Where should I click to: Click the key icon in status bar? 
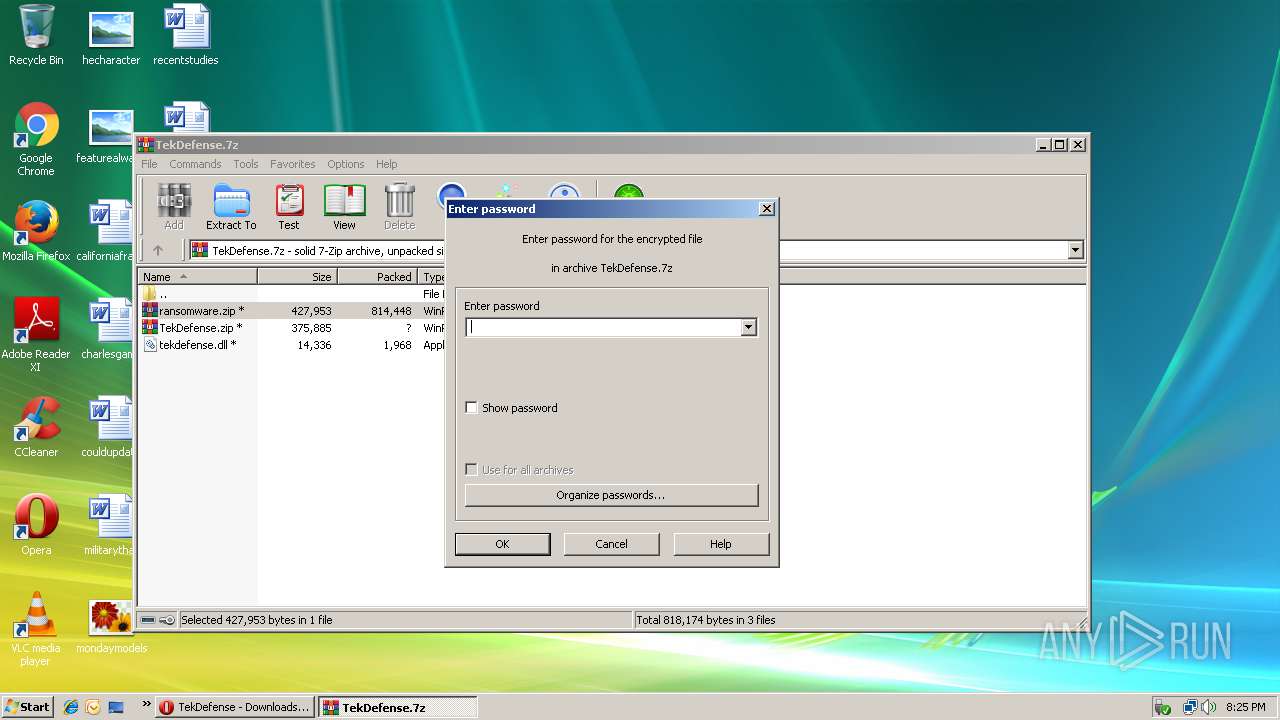click(167, 620)
